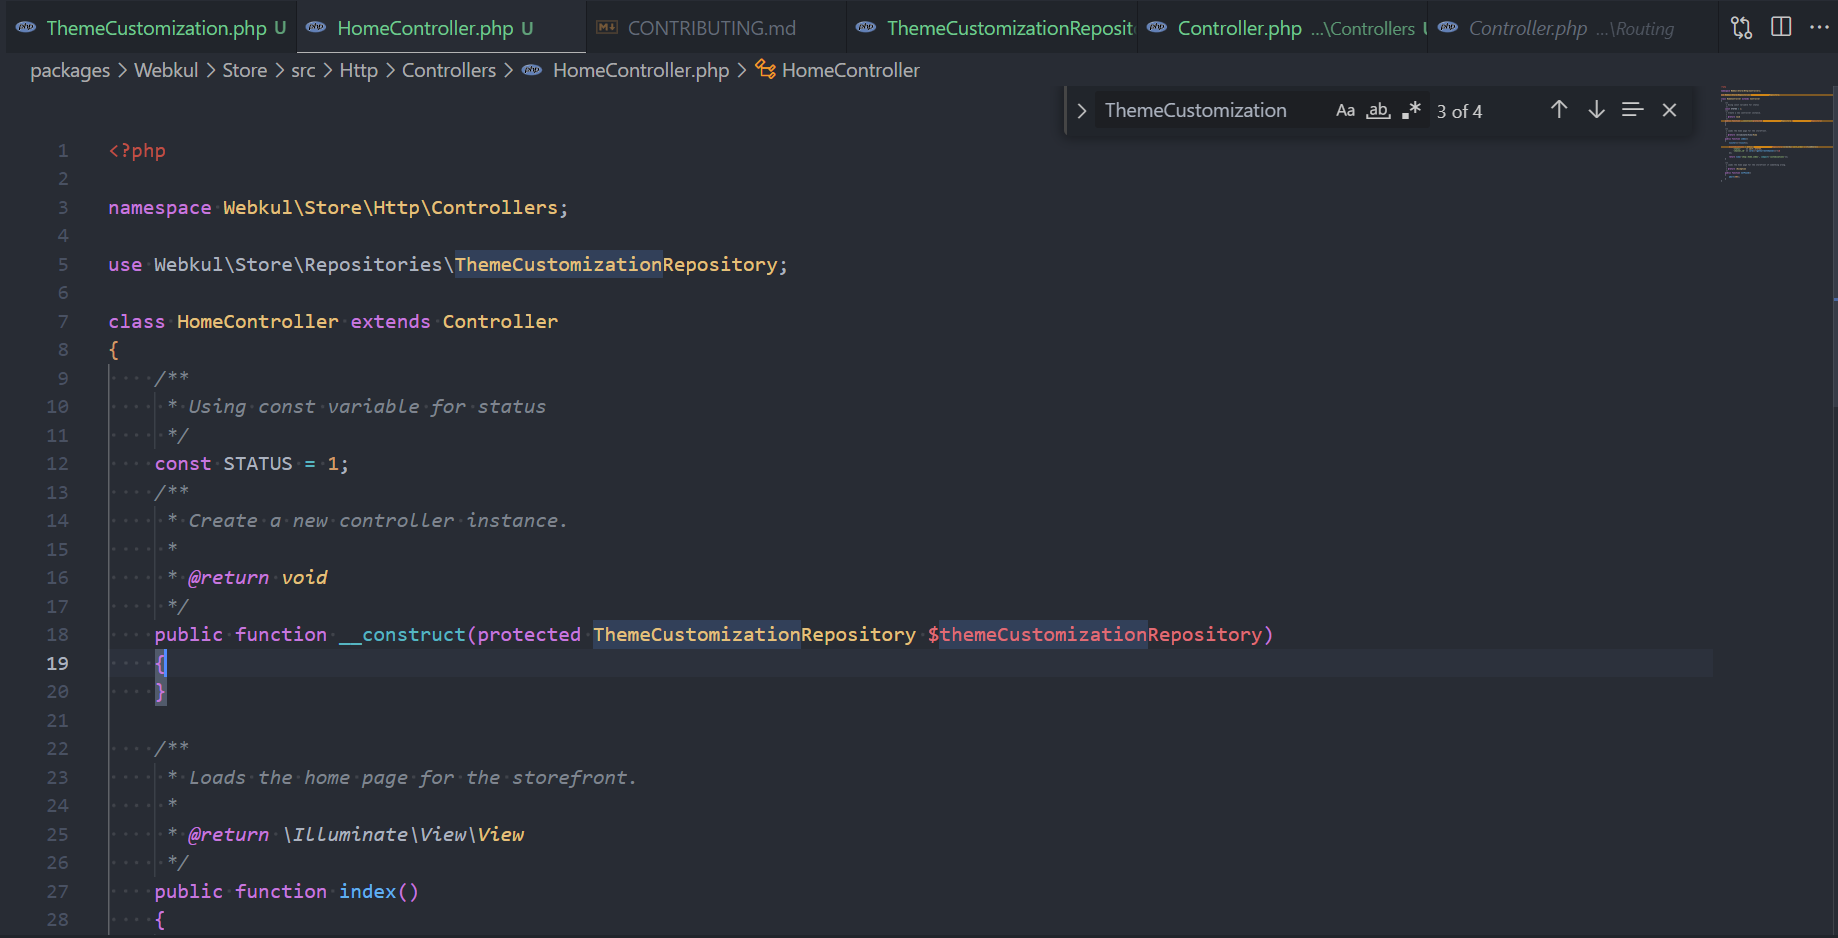1838x938 pixels.
Task: Select the HomeController class breadcrumb
Action: (x=850, y=71)
